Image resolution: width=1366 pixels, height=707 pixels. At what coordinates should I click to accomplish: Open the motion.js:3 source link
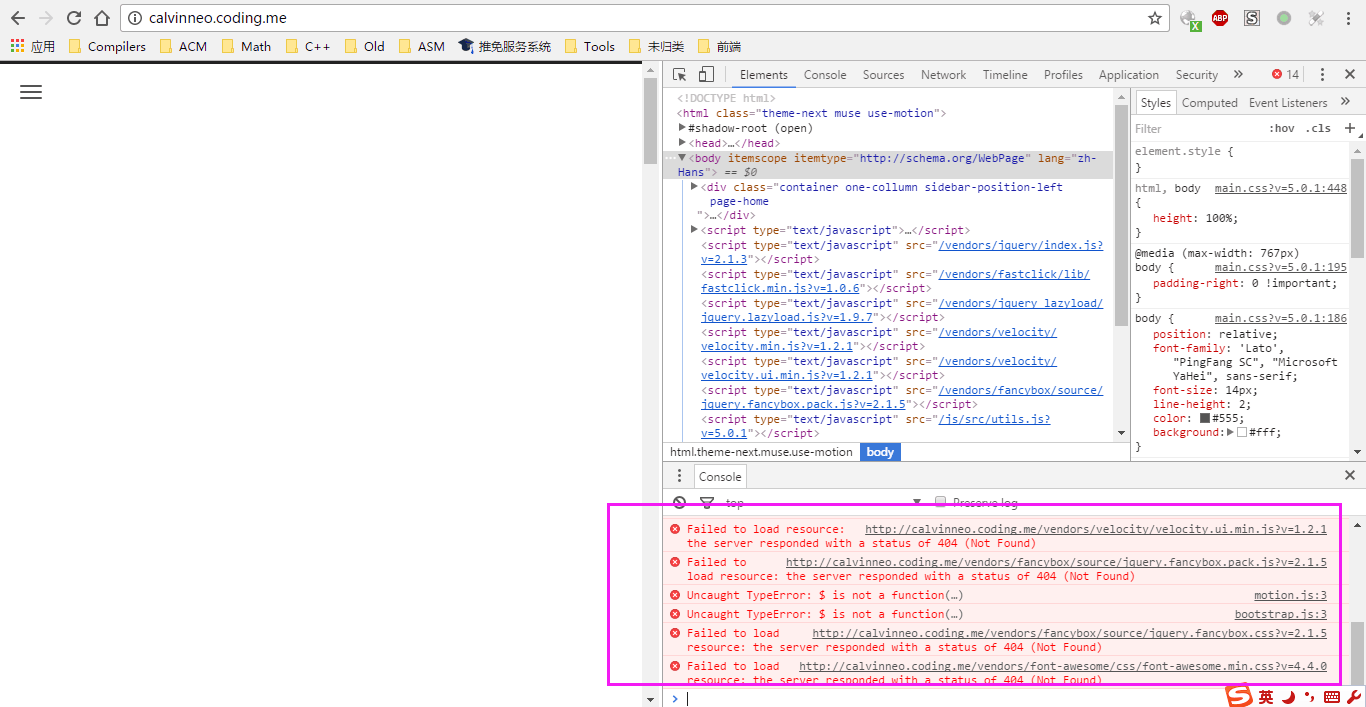click(x=1290, y=595)
